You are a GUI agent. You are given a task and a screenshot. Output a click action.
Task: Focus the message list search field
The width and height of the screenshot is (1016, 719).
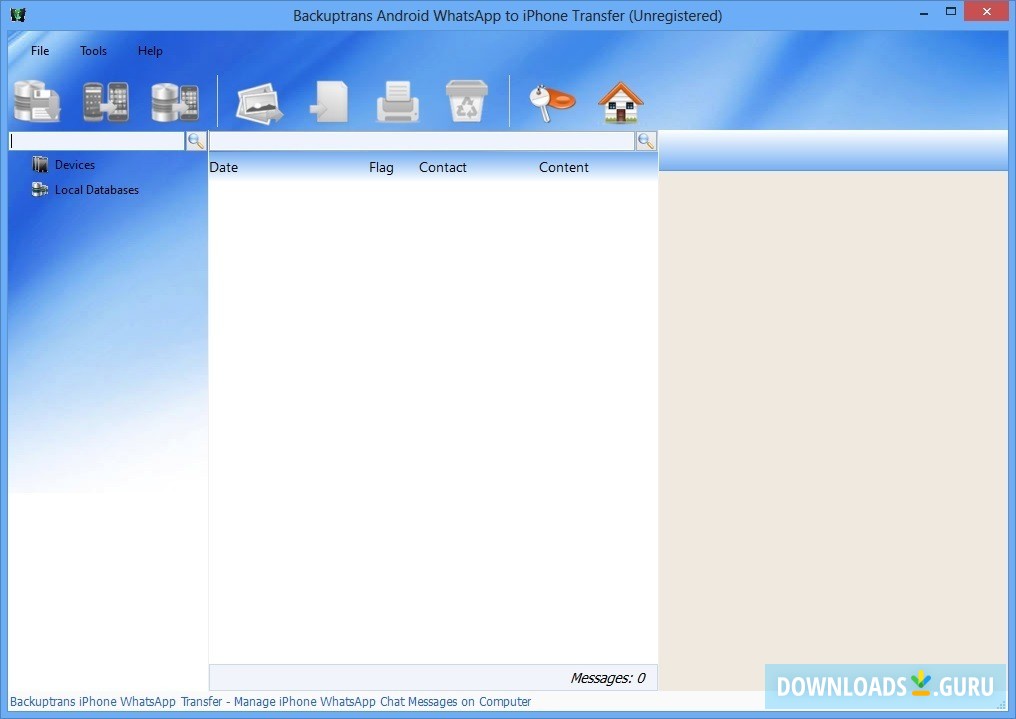(422, 141)
